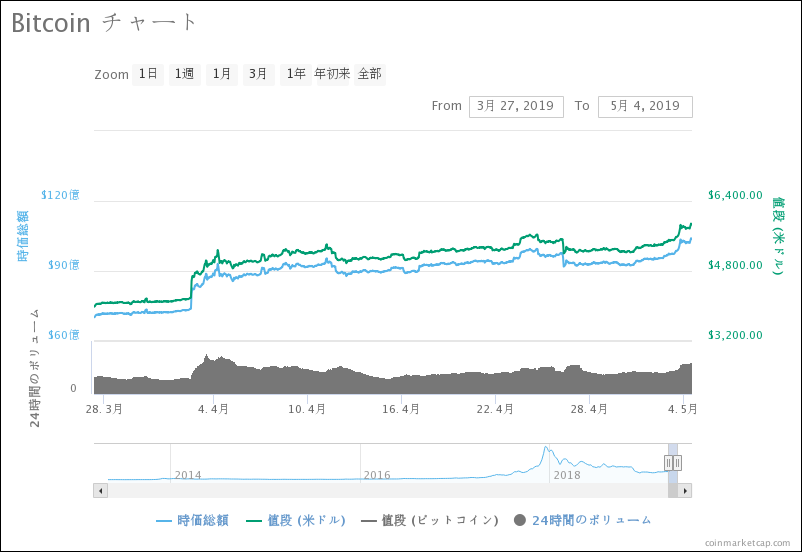802x552 pixels.
Task: Grab the right navigator range handle
Action: [677, 463]
